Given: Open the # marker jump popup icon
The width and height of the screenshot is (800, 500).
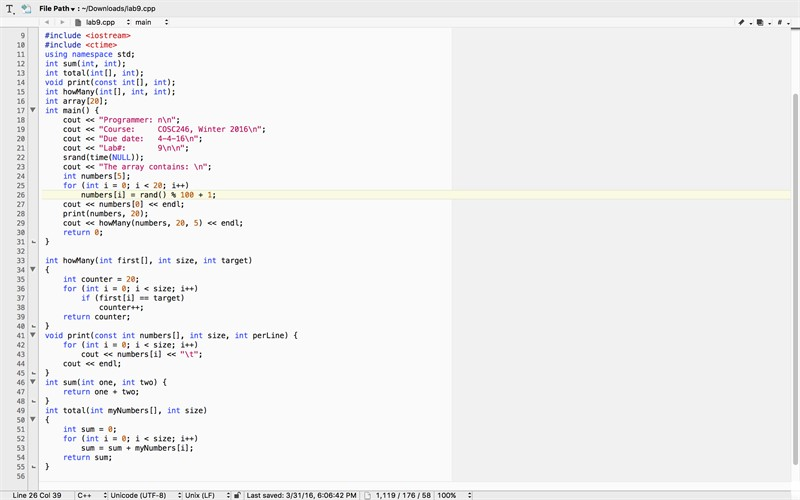Looking at the screenshot, I should pyautogui.click(x=783, y=22).
